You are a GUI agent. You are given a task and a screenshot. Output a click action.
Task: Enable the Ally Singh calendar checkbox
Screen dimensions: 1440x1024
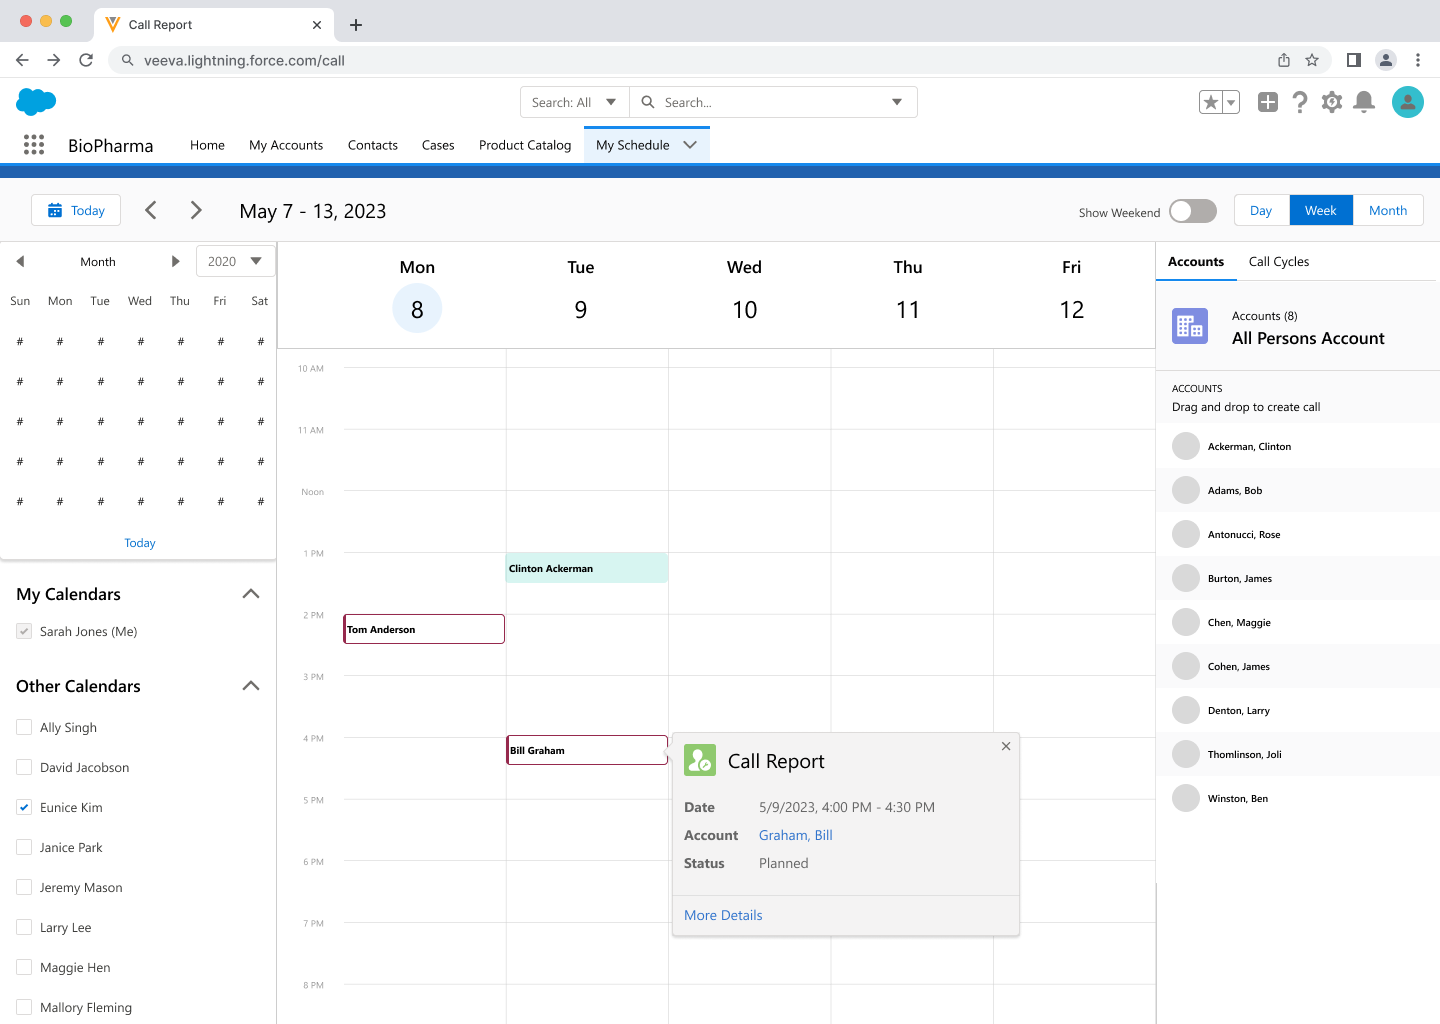pos(24,727)
